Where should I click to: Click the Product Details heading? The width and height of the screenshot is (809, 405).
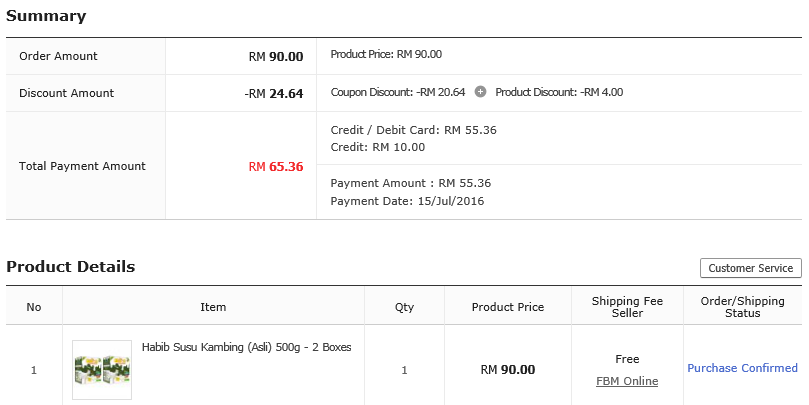[x=70, y=267]
